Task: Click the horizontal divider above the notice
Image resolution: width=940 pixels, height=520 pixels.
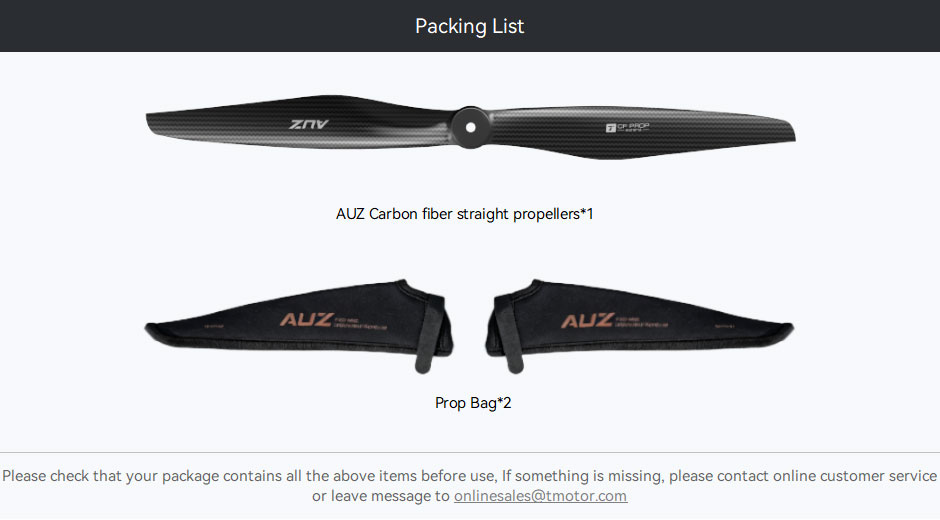Action: [x=470, y=452]
